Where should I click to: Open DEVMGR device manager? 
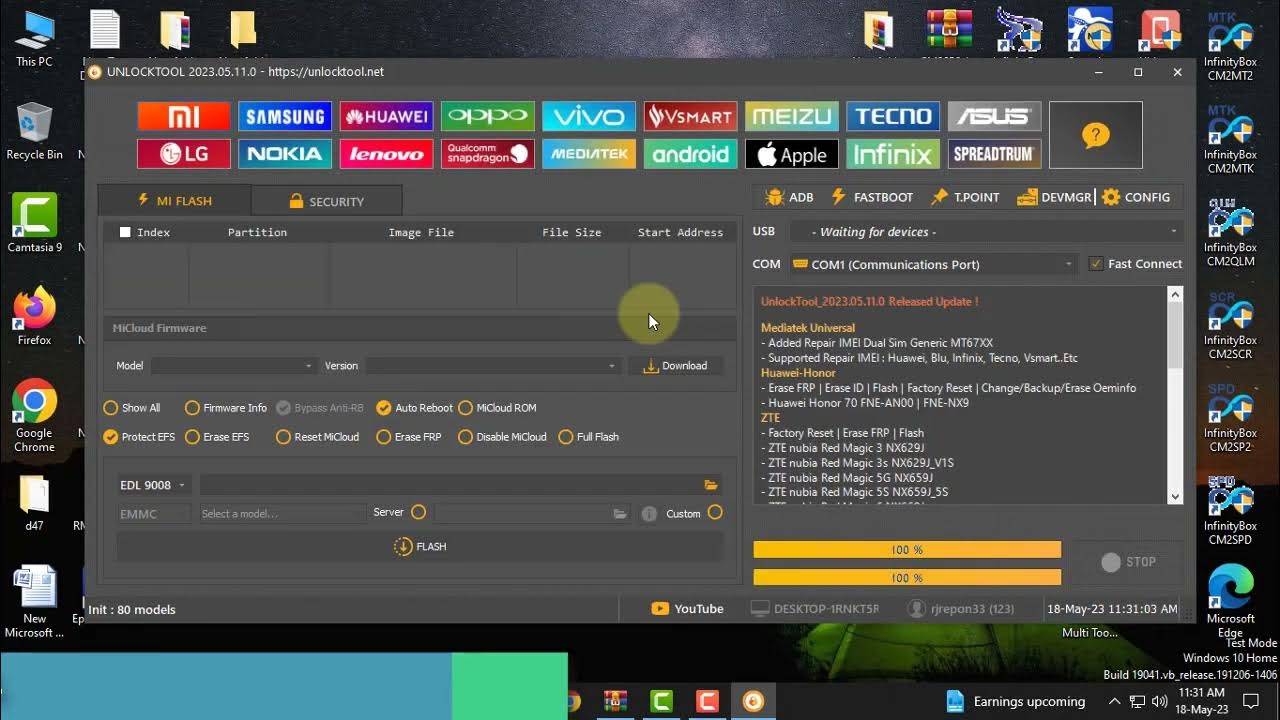1054,197
